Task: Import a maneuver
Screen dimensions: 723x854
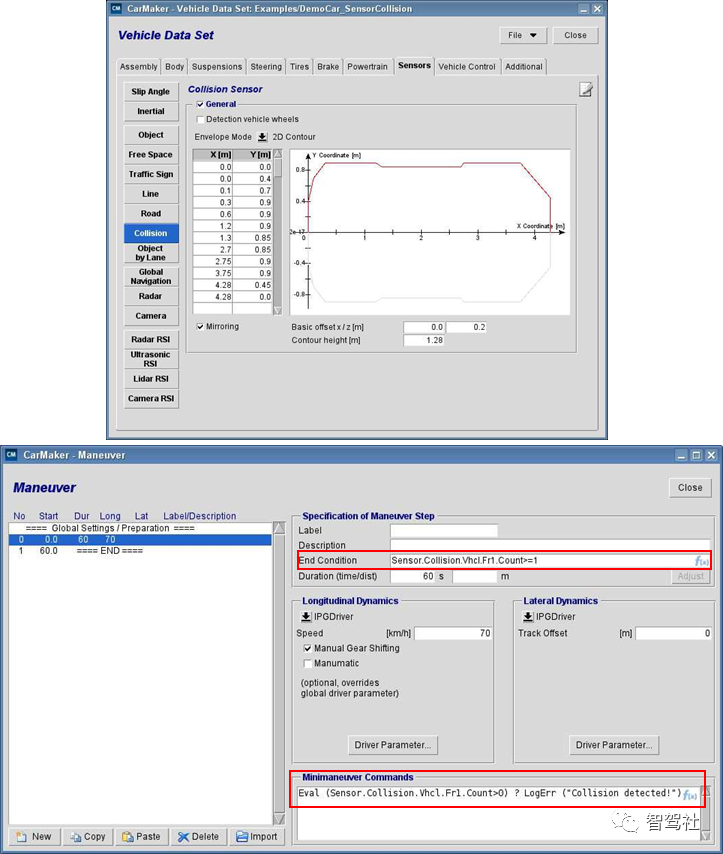Action: click(x=257, y=837)
